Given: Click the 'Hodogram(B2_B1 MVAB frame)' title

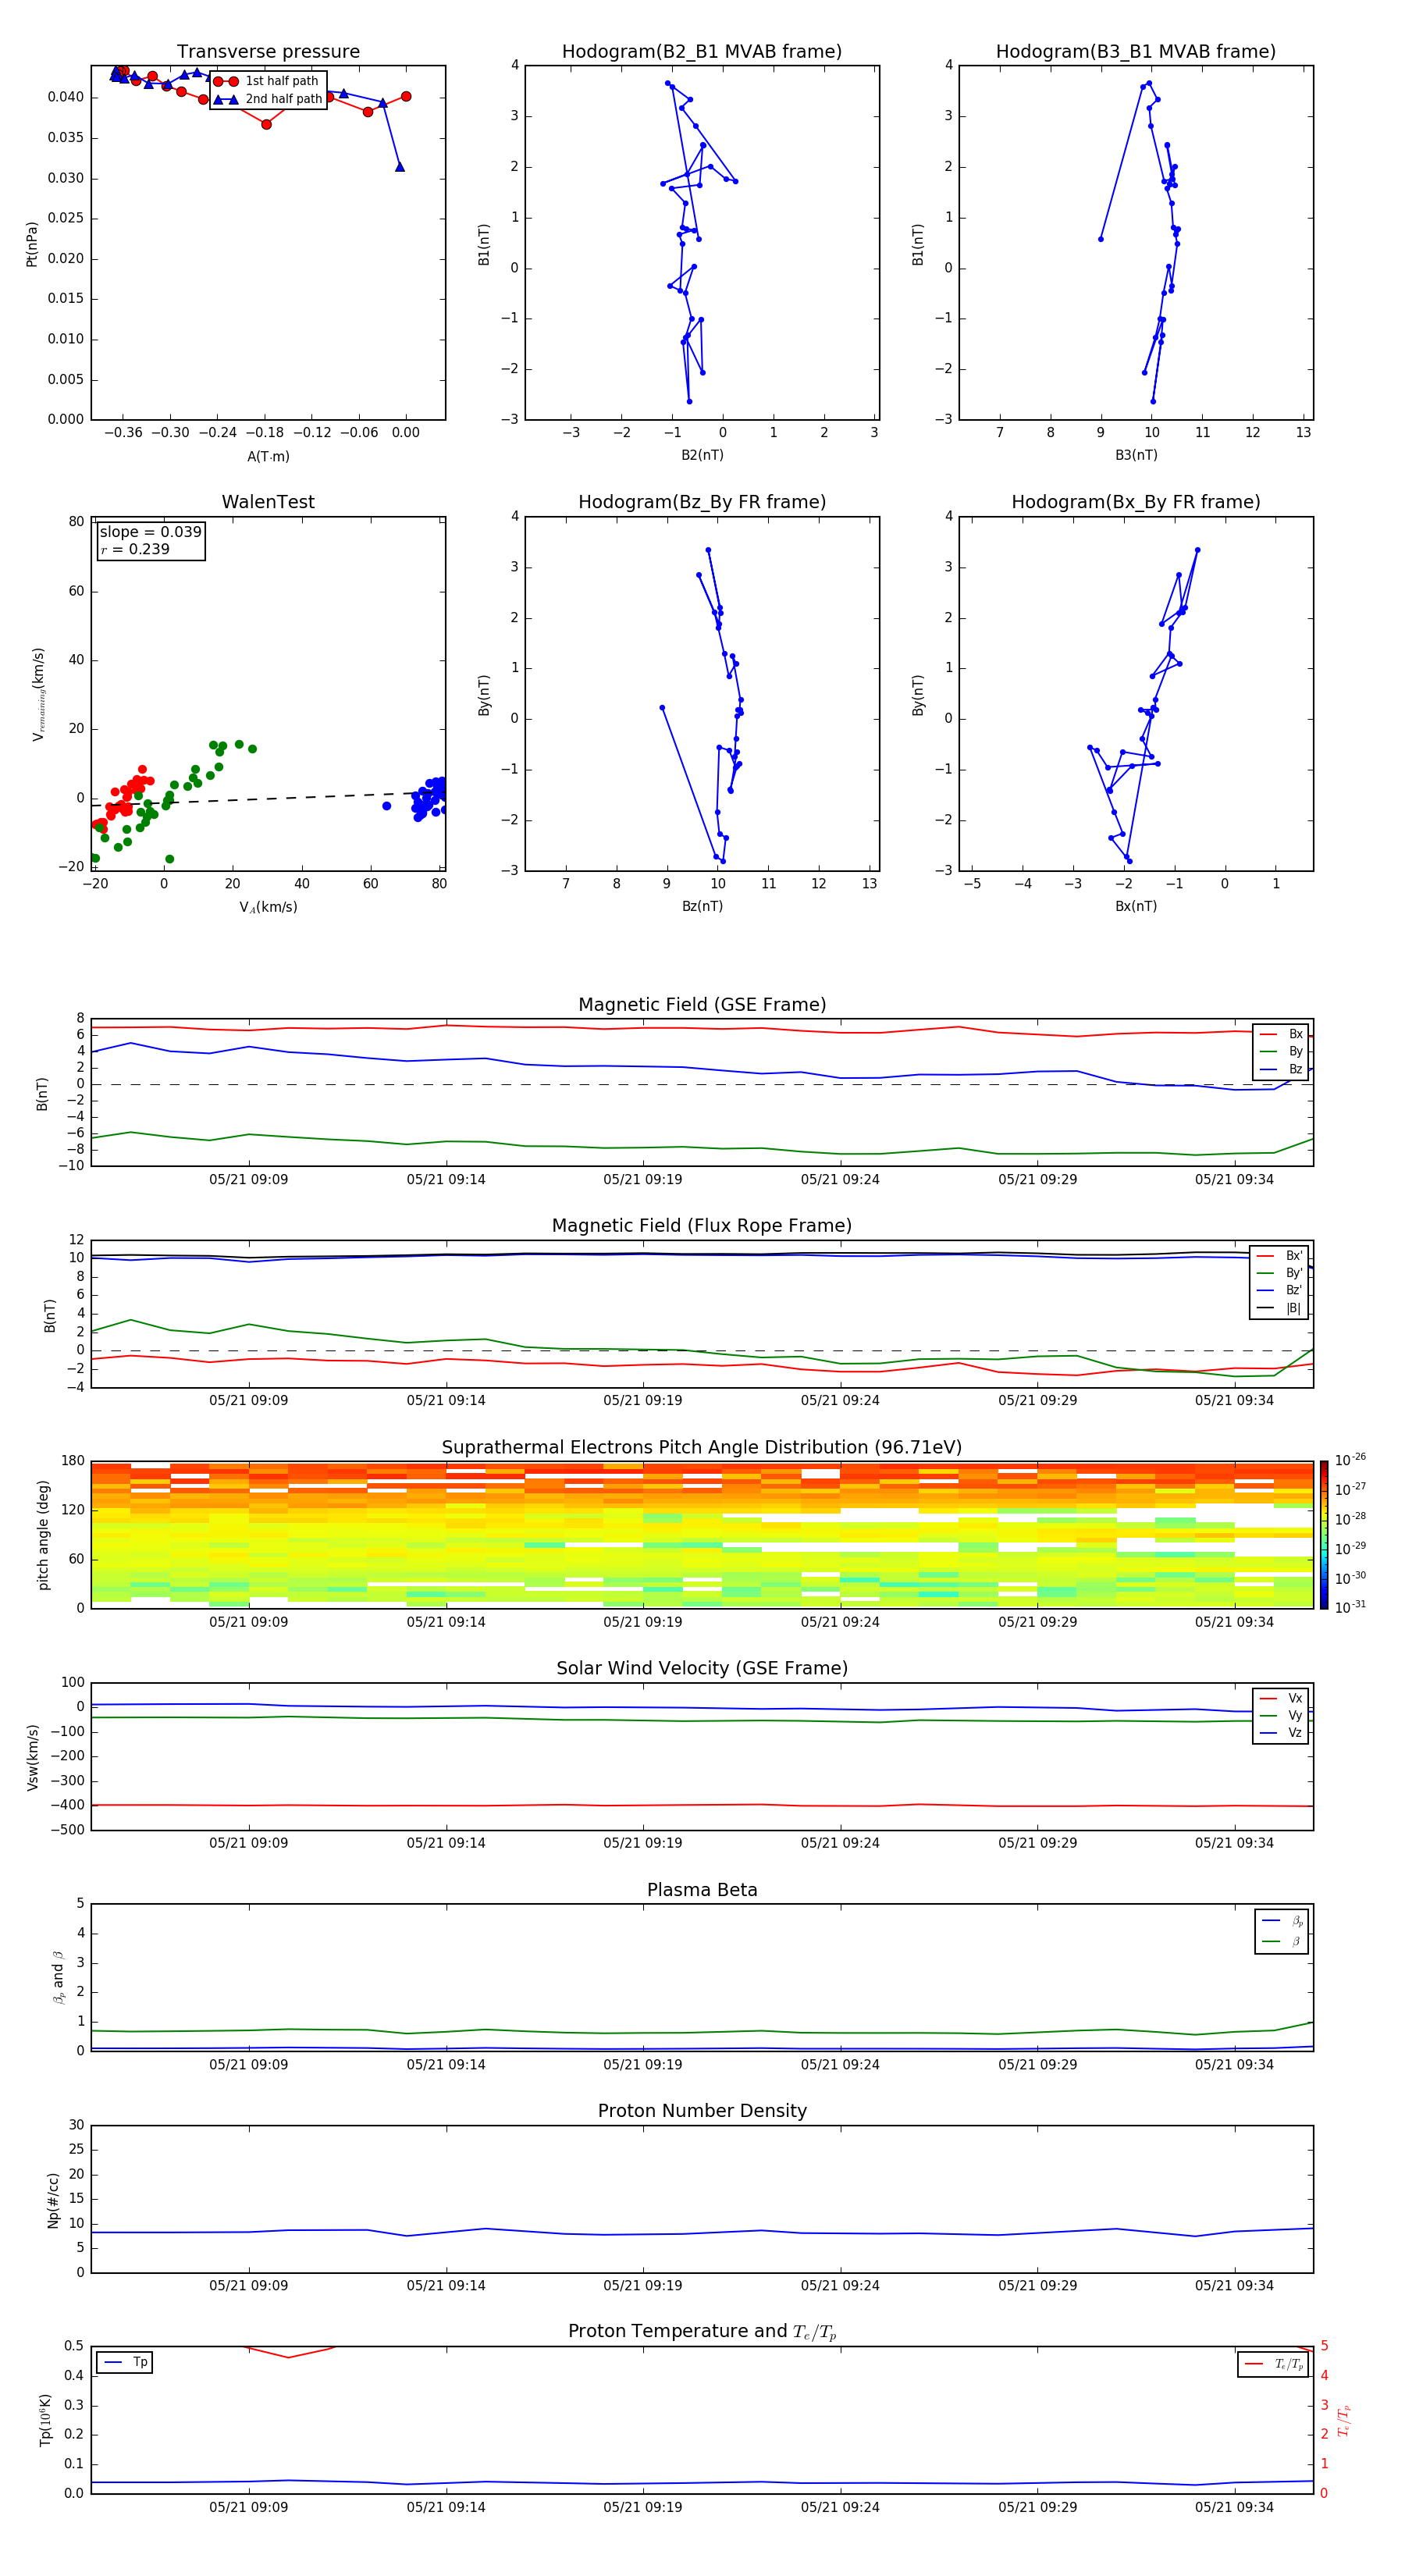Looking at the screenshot, I should [x=702, y=52].
